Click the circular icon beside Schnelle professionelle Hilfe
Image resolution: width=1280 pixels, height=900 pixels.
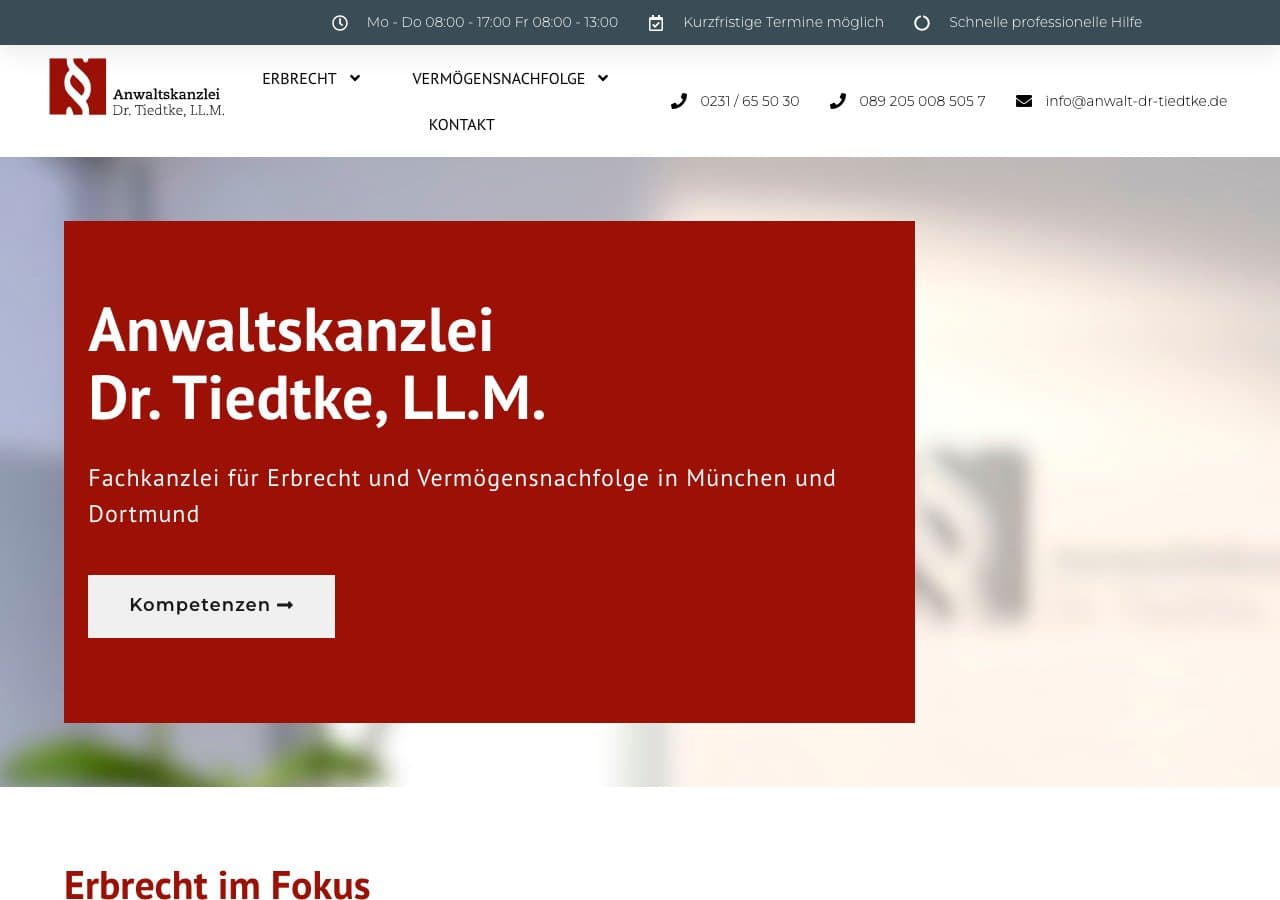coord(921,22)
